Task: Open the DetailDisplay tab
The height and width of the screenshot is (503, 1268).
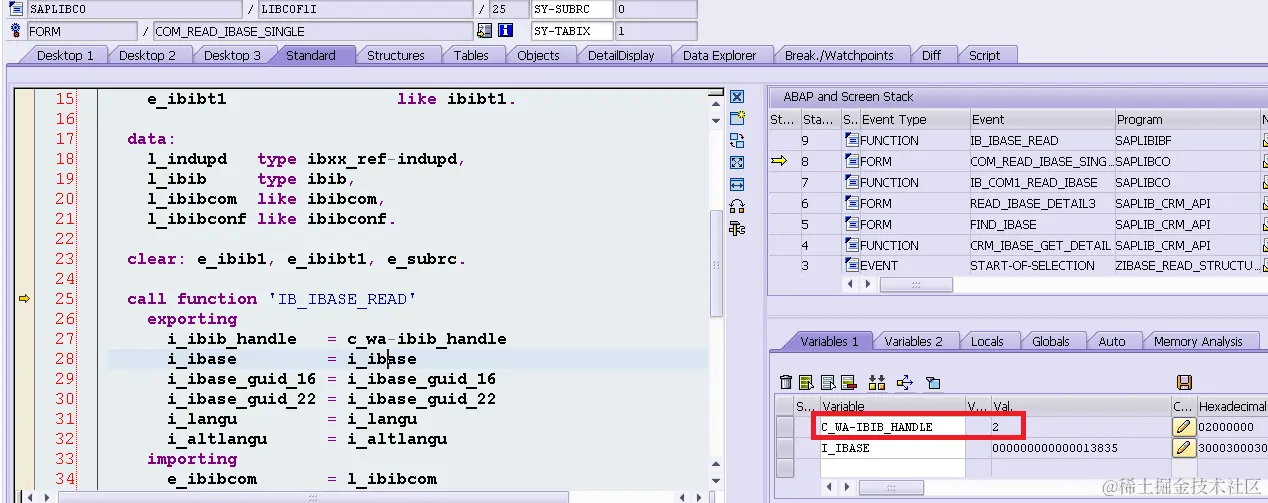Action: pos(621,56)
